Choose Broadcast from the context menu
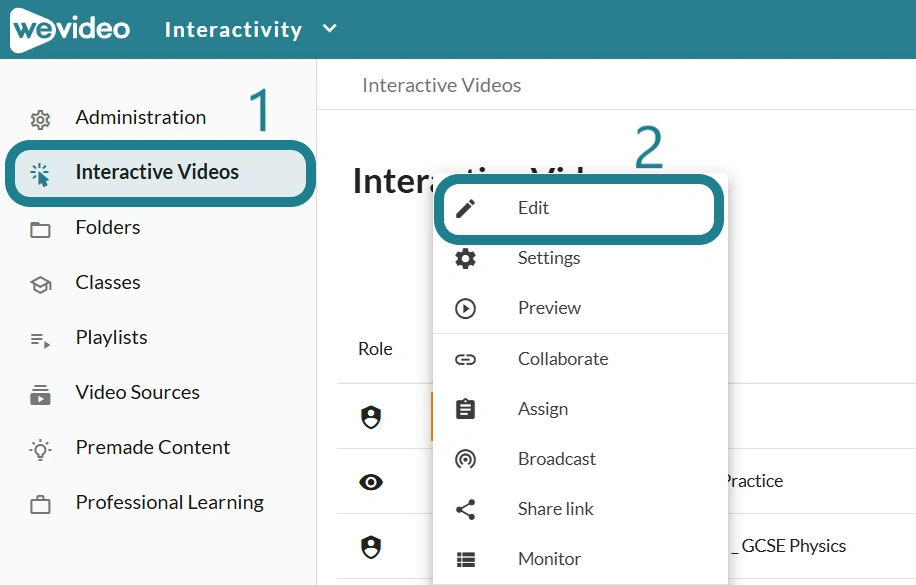This screenshot has height=585, width=916. [581, 459]
